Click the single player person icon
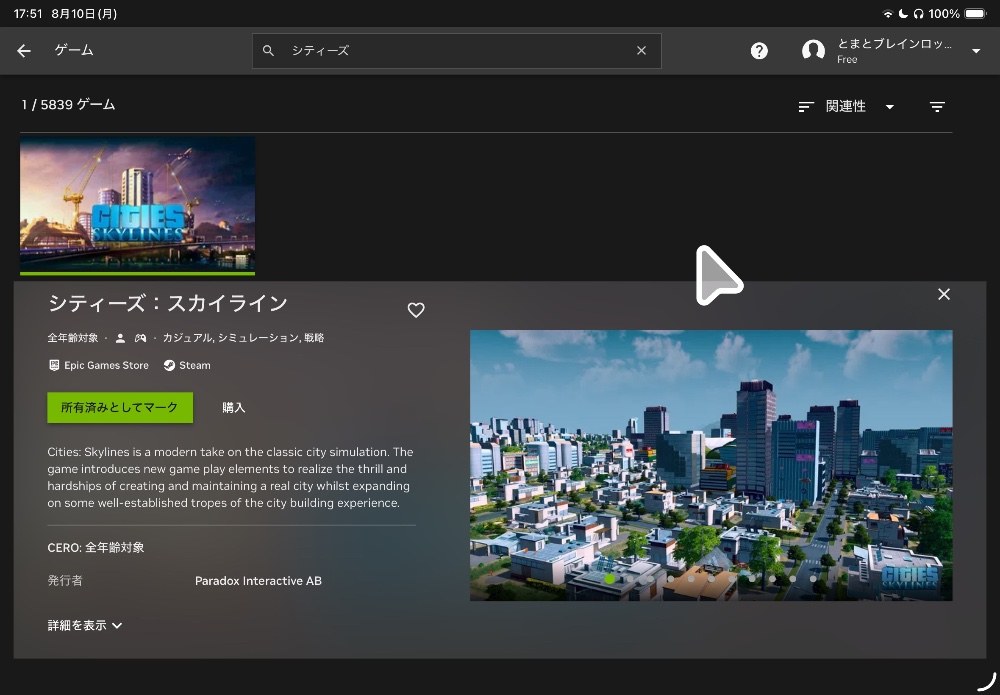Viewport: 1000px width, 695px height. [120, 338]
